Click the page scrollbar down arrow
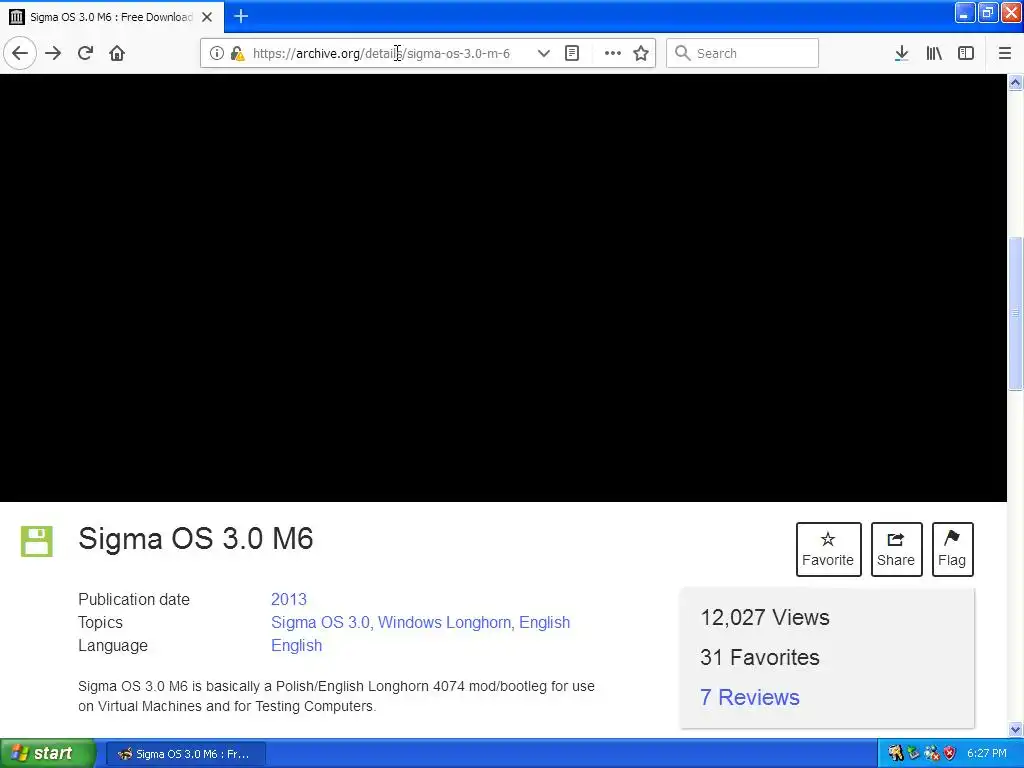This screenshot has height=768, width=1024. click(x=1016, y=729)
